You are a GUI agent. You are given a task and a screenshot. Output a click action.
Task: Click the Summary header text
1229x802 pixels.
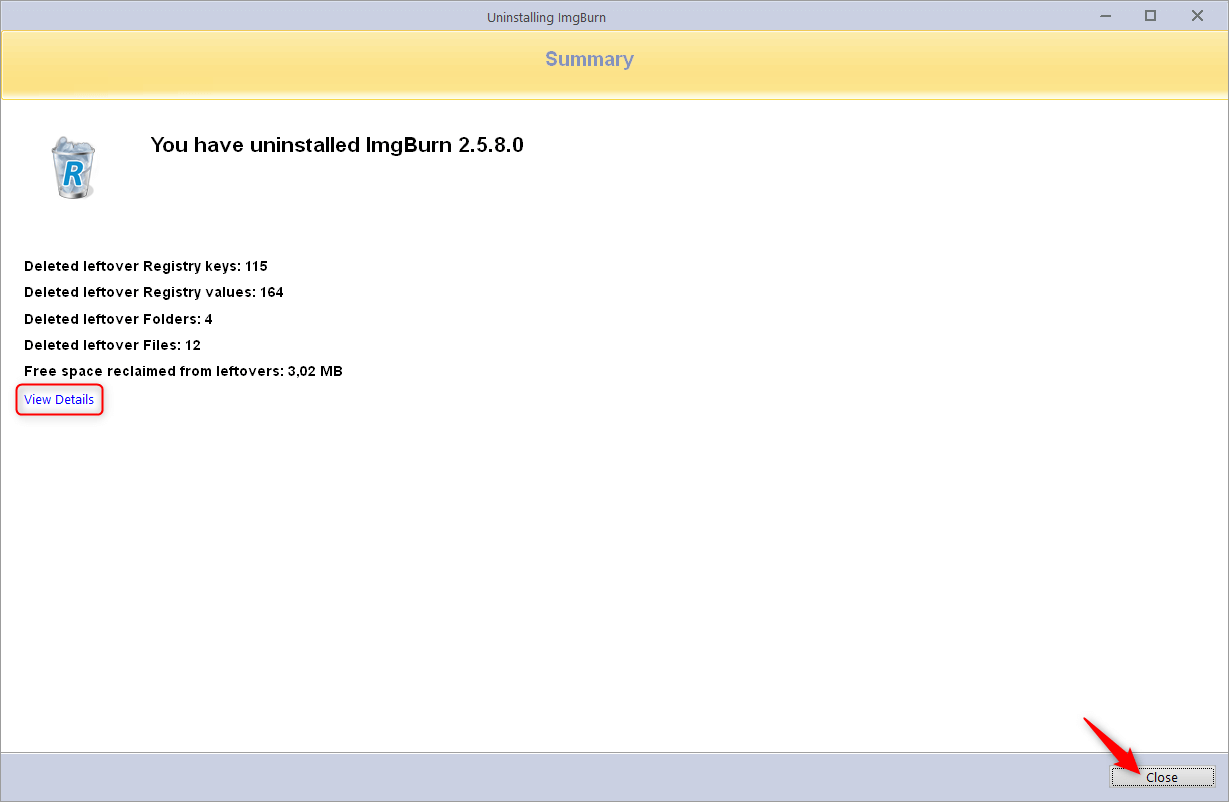click(x=589, y=59)
